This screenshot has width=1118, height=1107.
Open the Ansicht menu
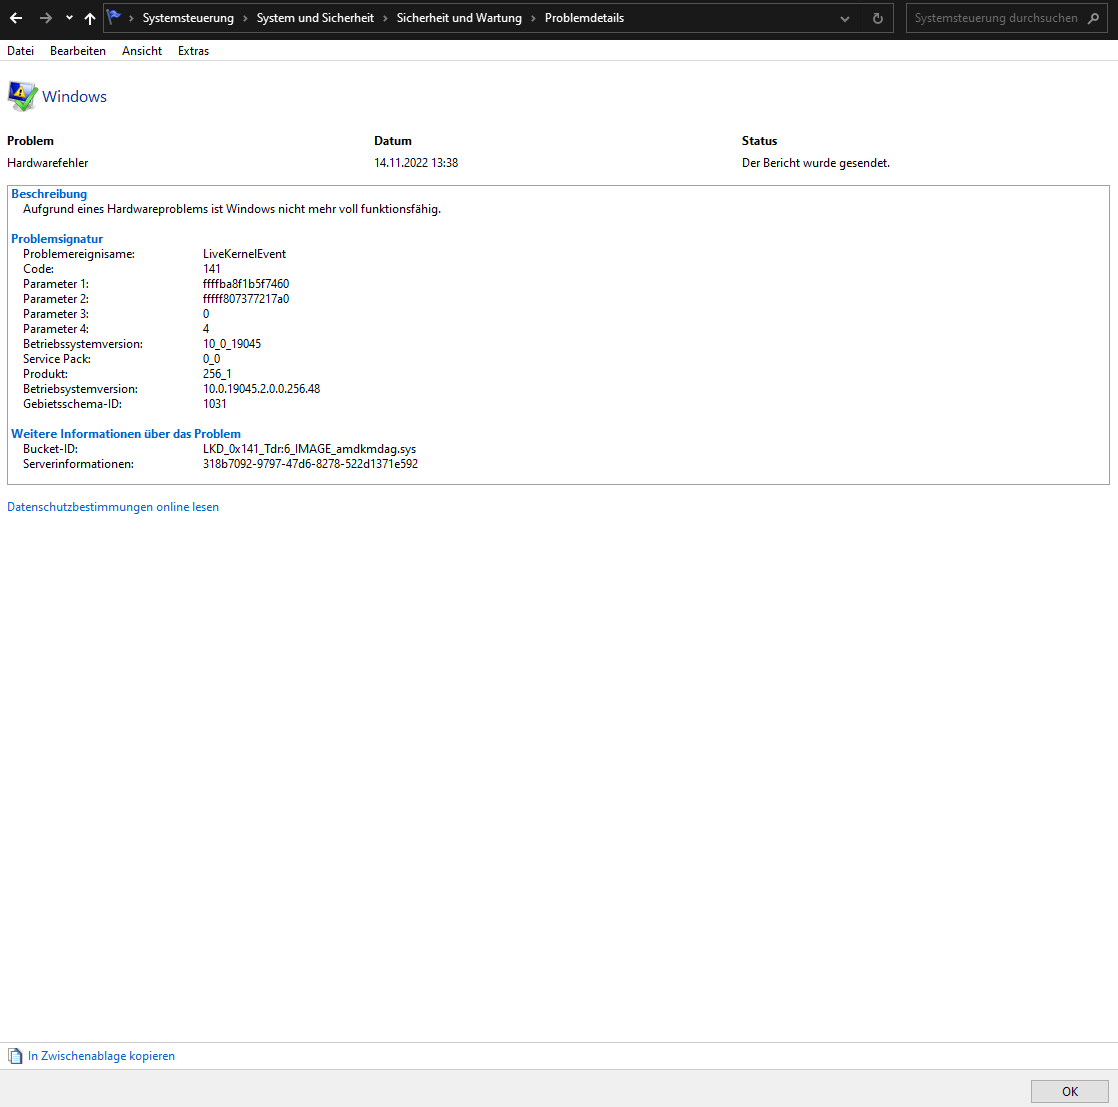coord(142,51)
